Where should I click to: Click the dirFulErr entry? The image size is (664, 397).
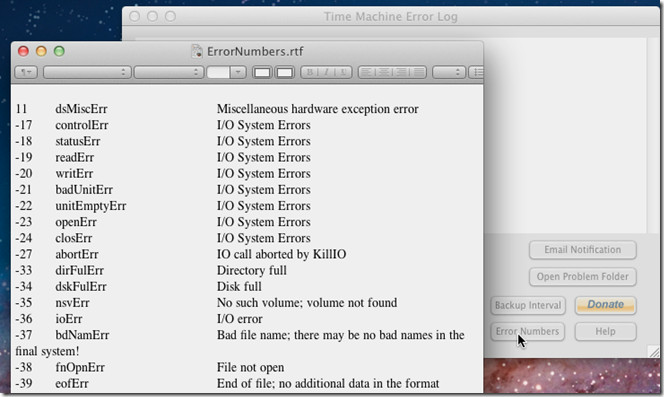point(79,270)
